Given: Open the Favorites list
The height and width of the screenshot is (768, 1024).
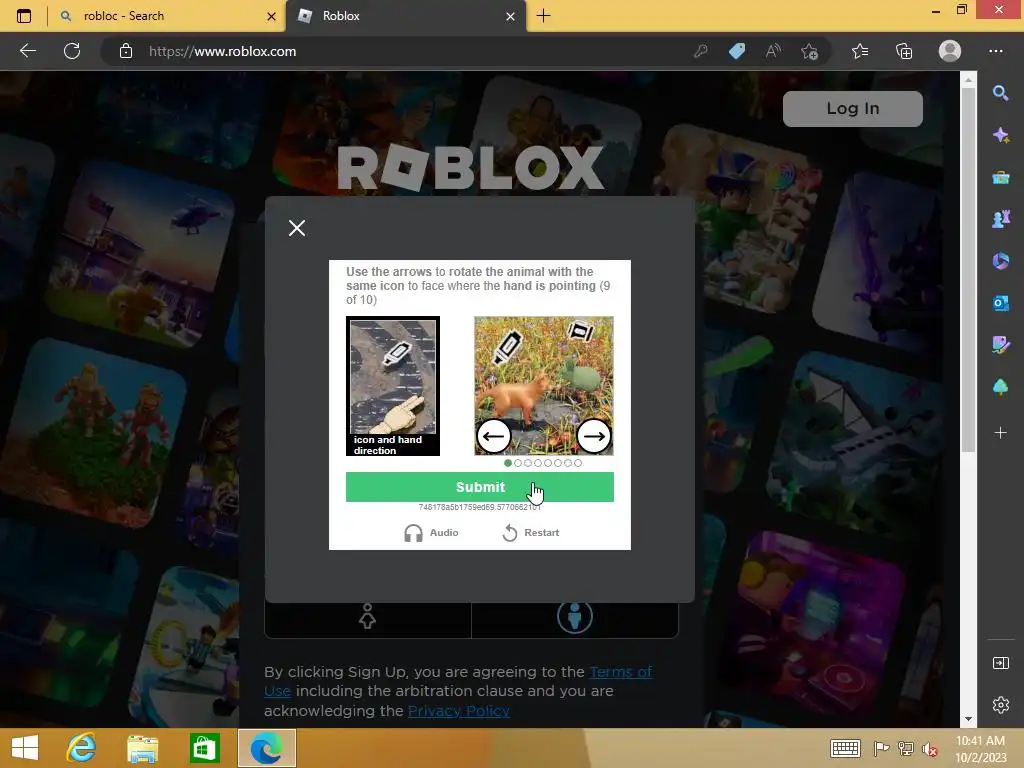Looking at the screenshot, I should 860,51.
